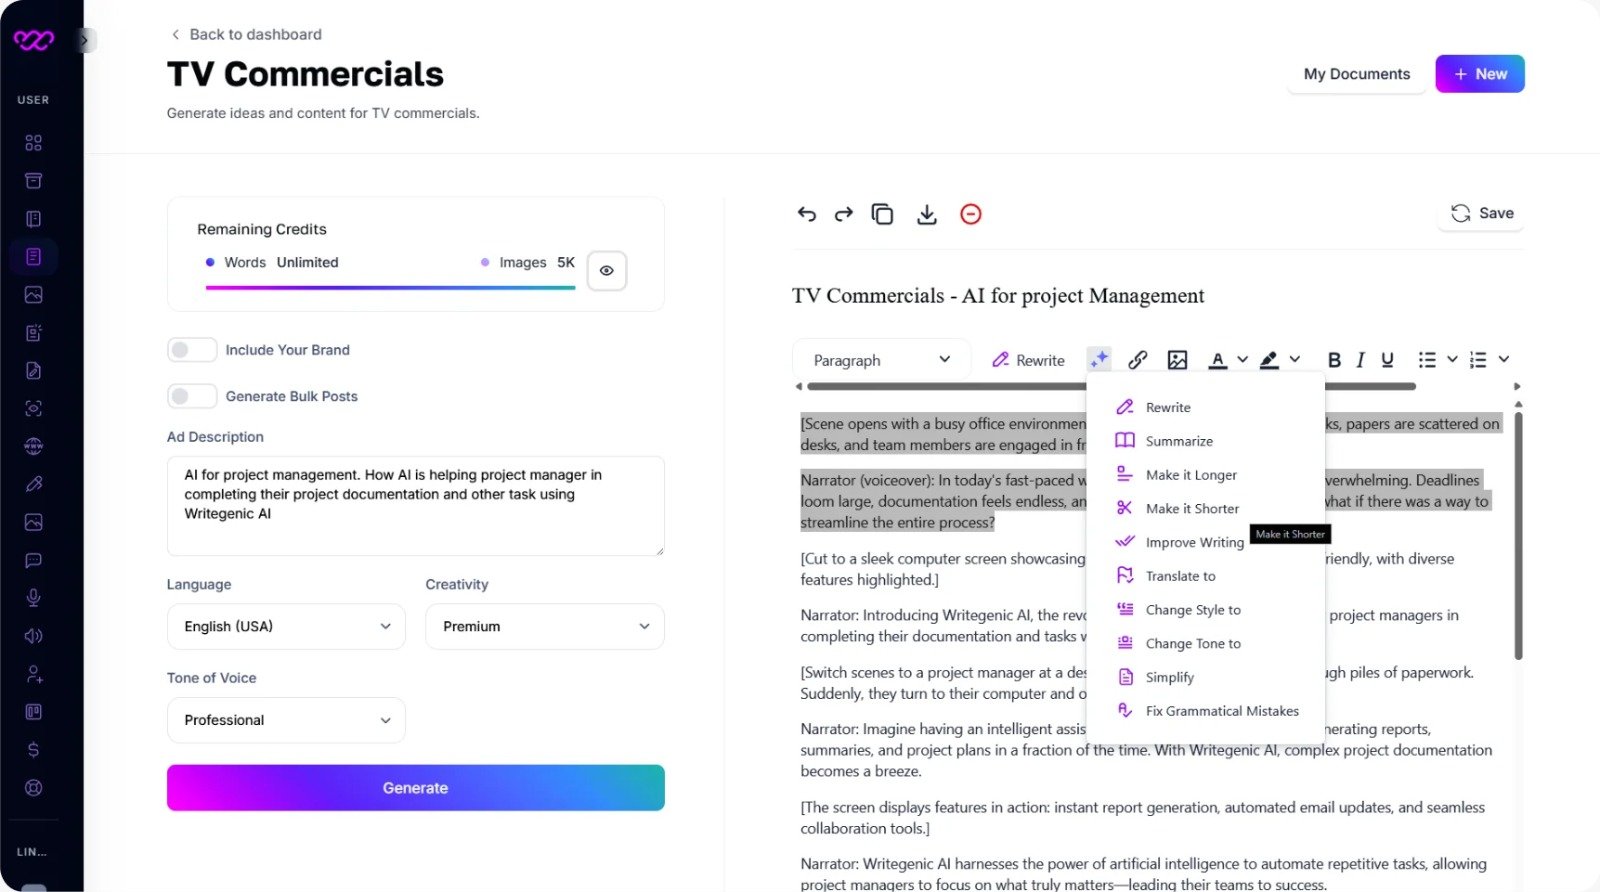Viewport: 1600px width, 892px height.
Task: Open the Paragraph style dropdown
Action: coord(881,360)
